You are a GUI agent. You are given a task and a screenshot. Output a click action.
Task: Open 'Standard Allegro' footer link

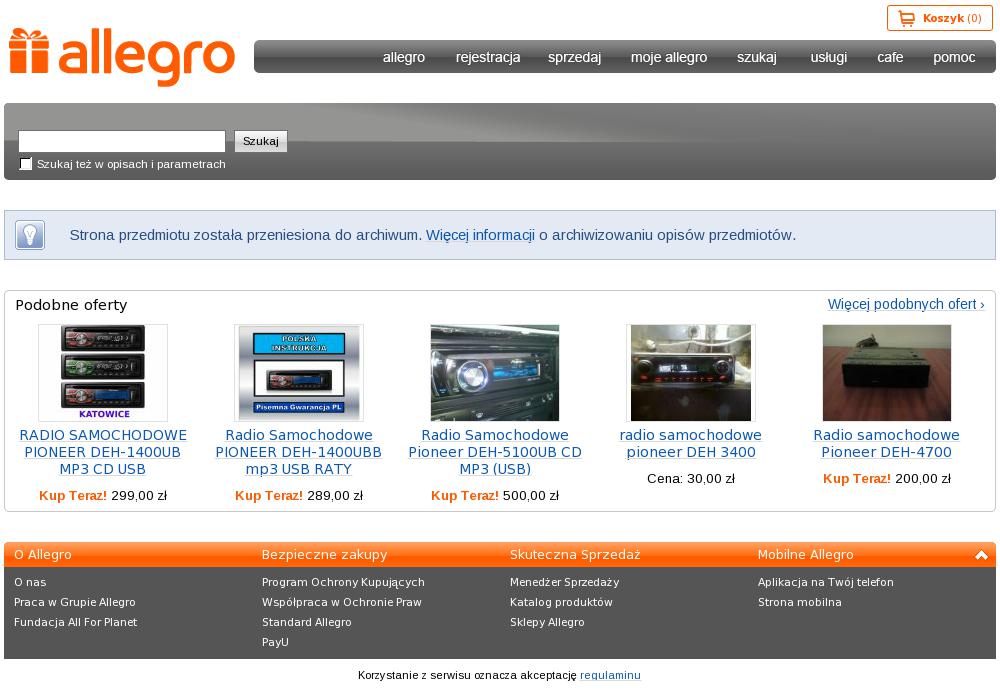[x=307, y=622]
